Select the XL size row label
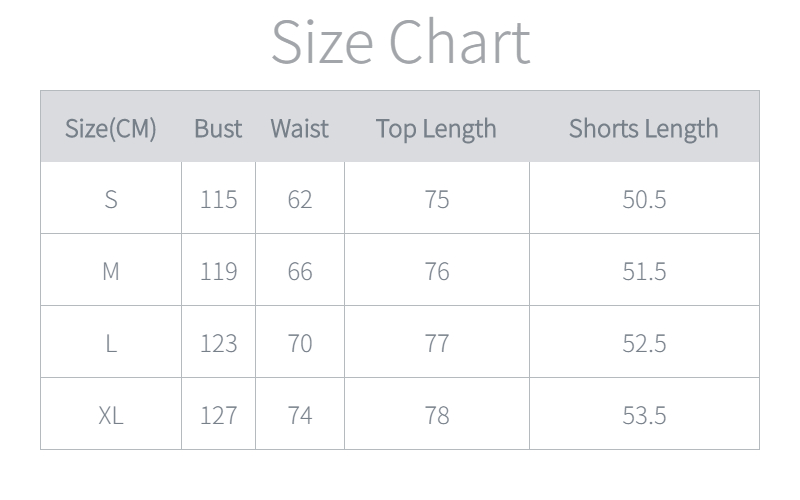Screen dimensions: 800x500 [x=111, y=415]
